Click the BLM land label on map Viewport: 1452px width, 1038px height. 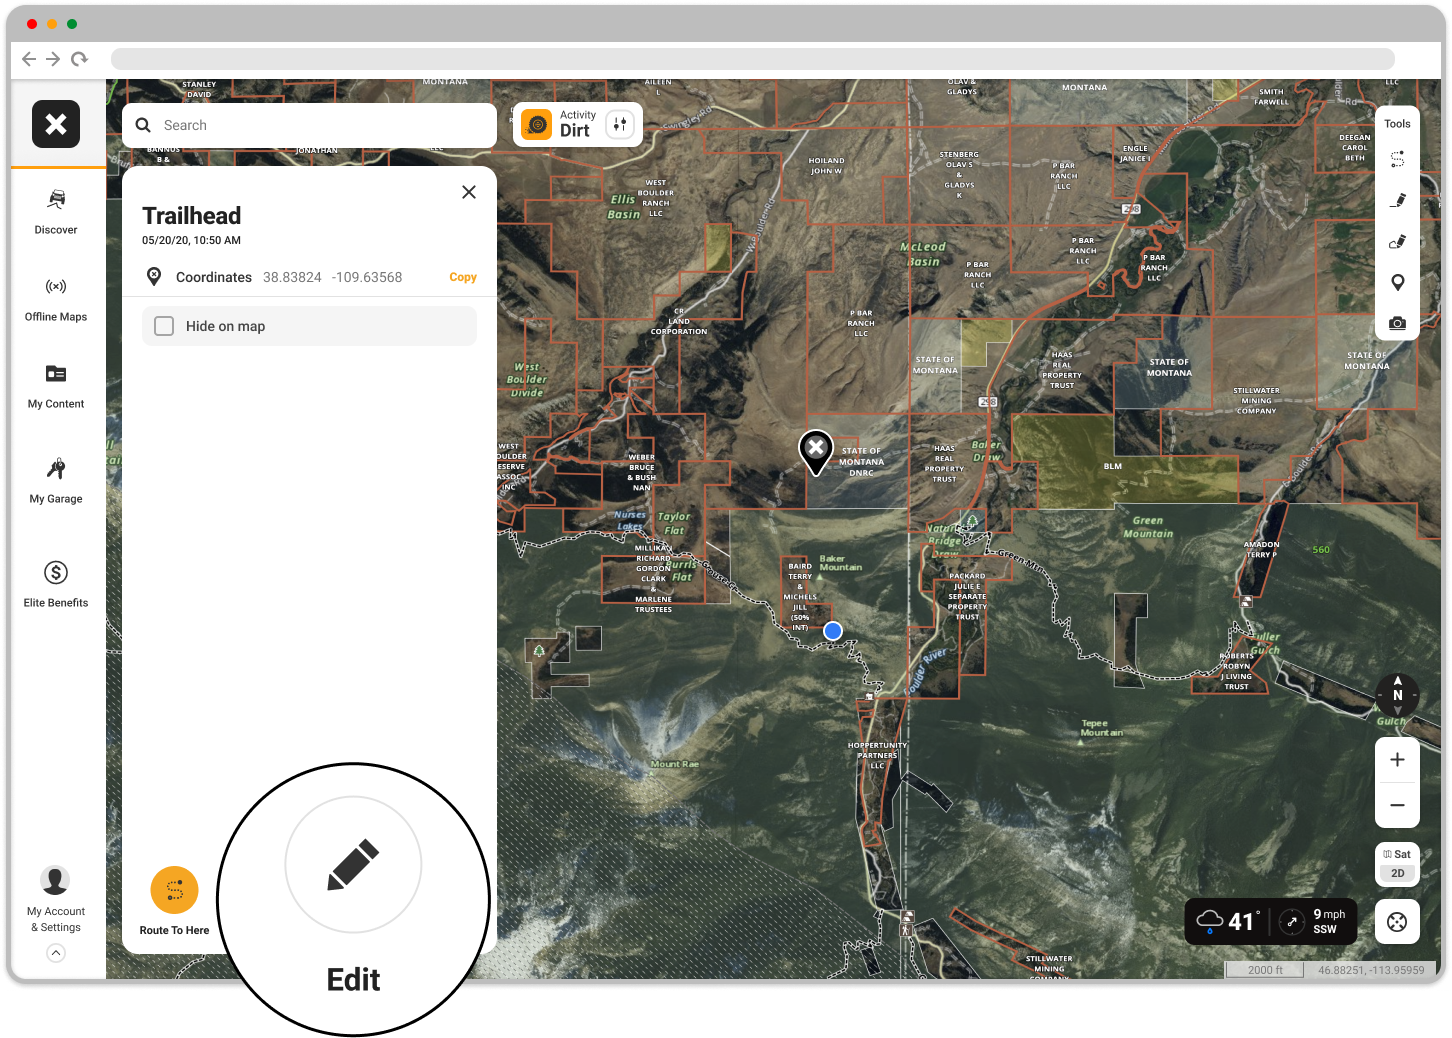[x=1113, y=466]
